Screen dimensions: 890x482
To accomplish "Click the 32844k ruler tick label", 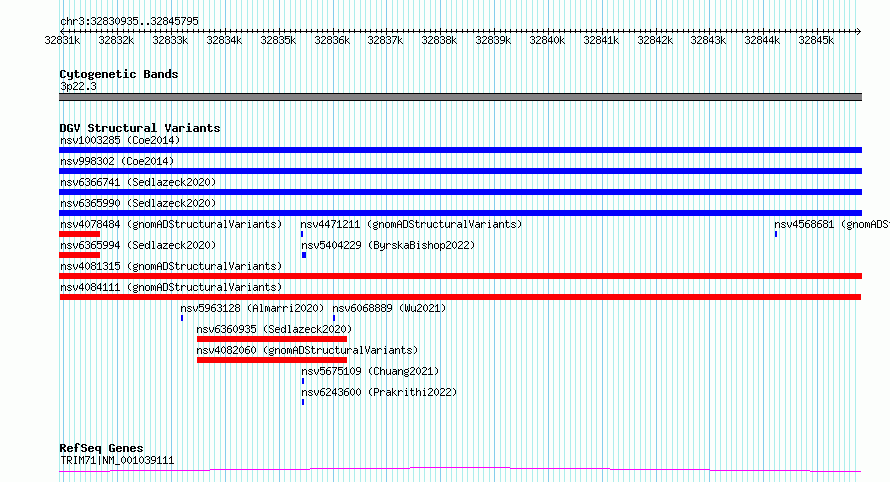I will tap(762, 40).
